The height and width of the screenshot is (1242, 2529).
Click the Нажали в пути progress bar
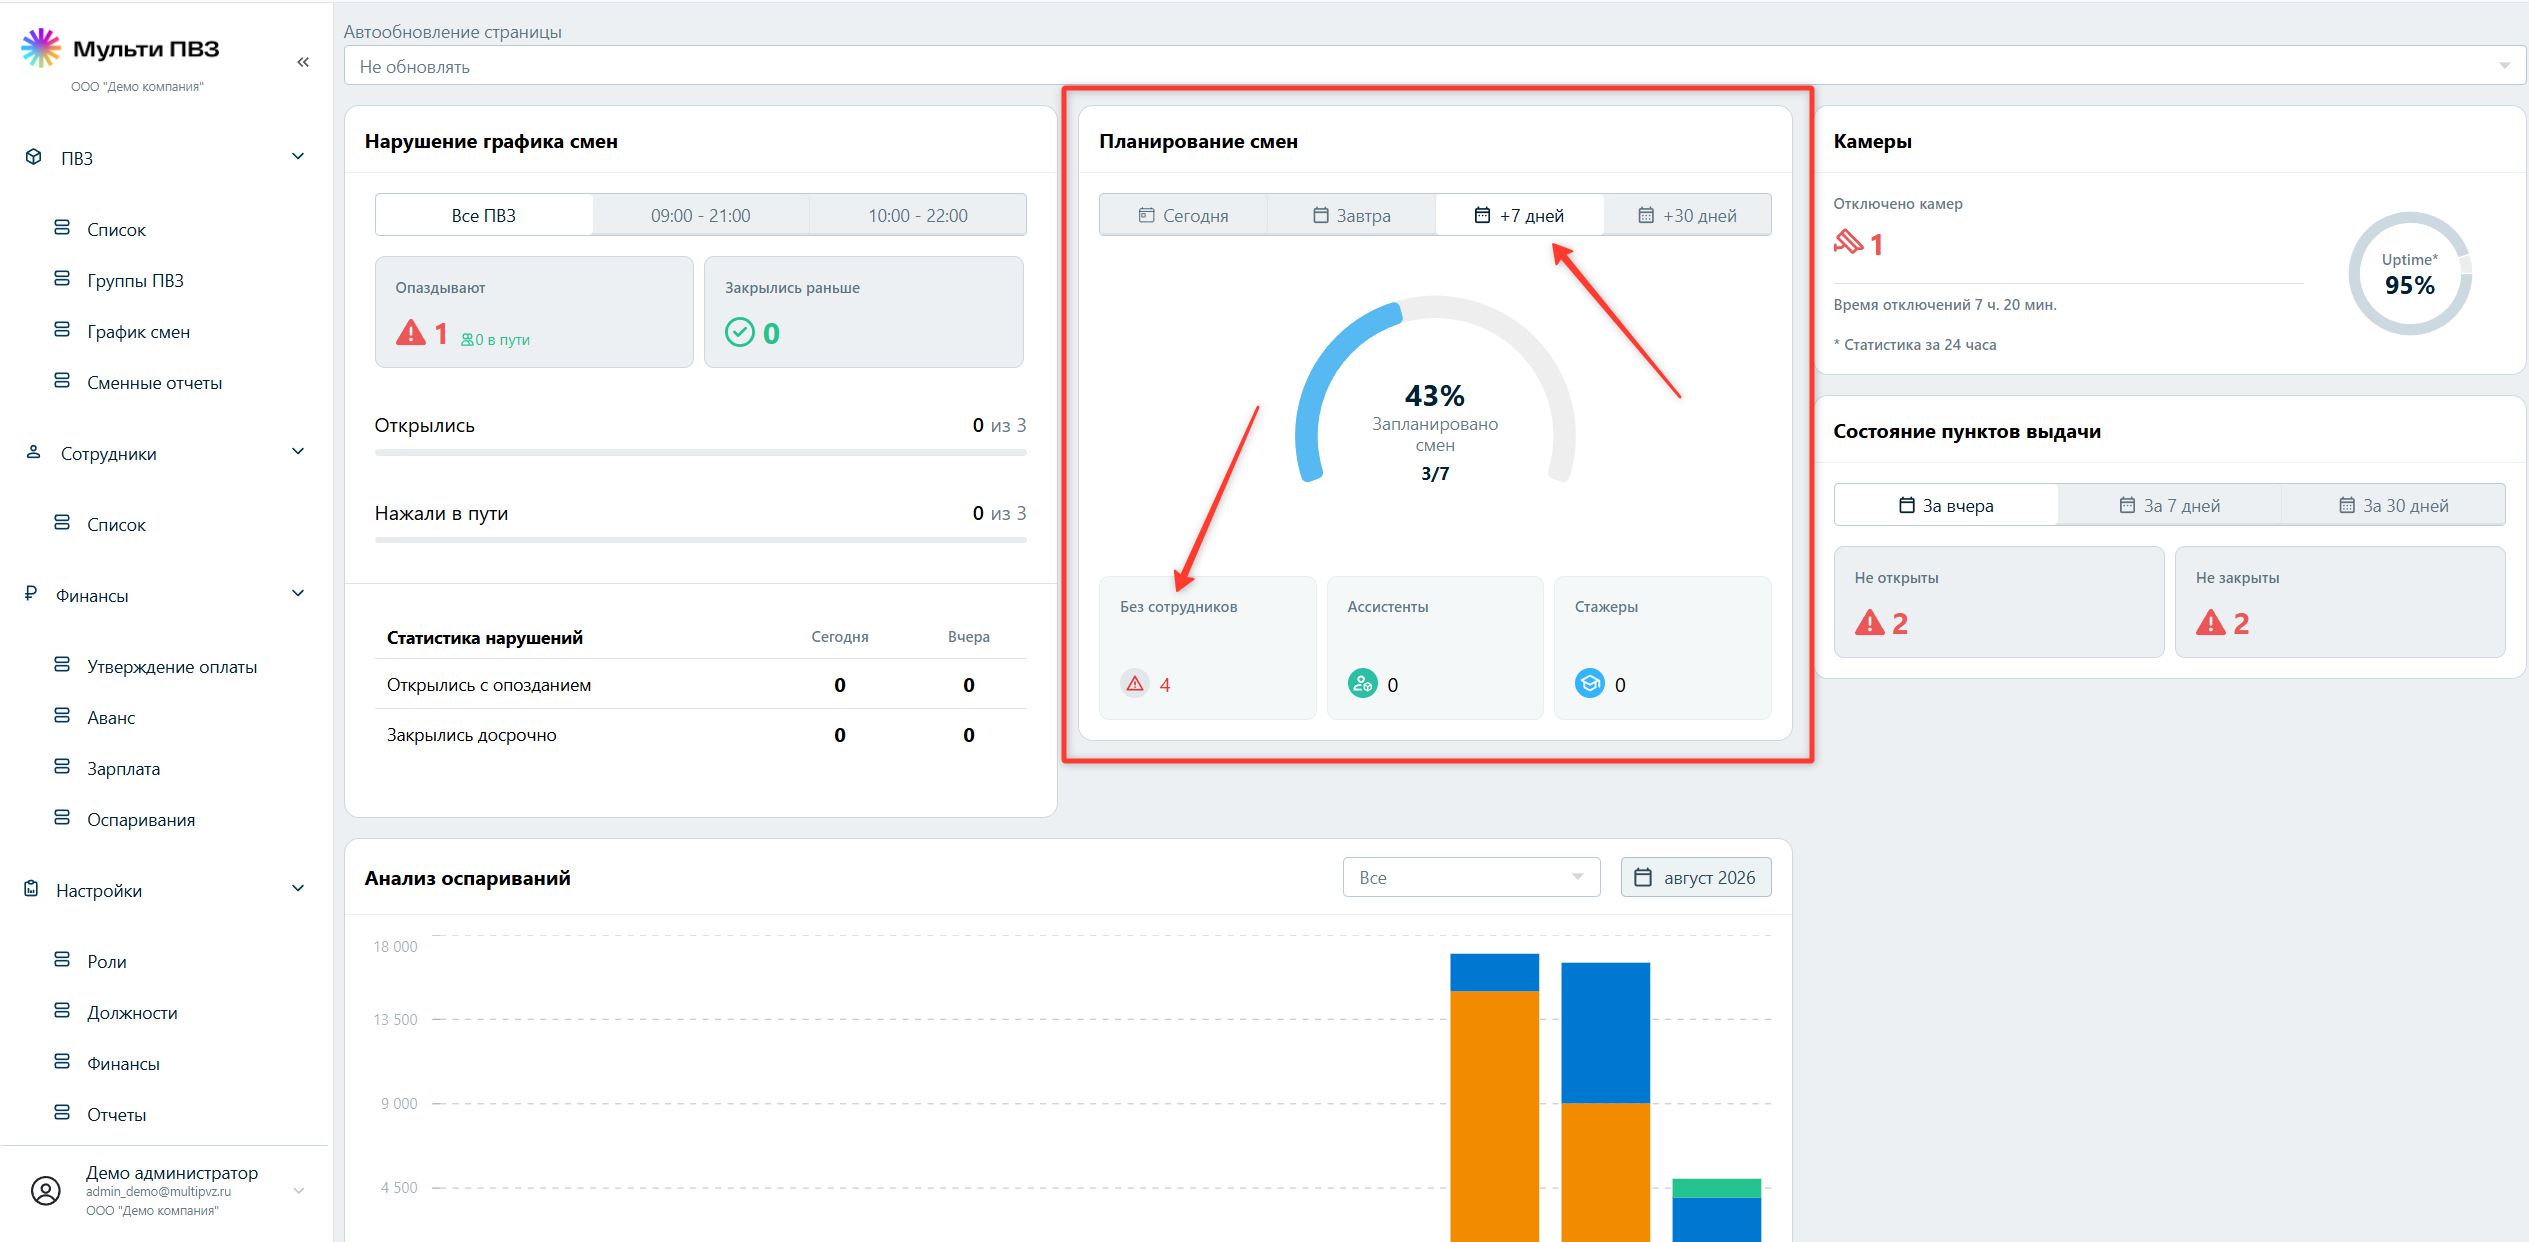coord(701,540)
